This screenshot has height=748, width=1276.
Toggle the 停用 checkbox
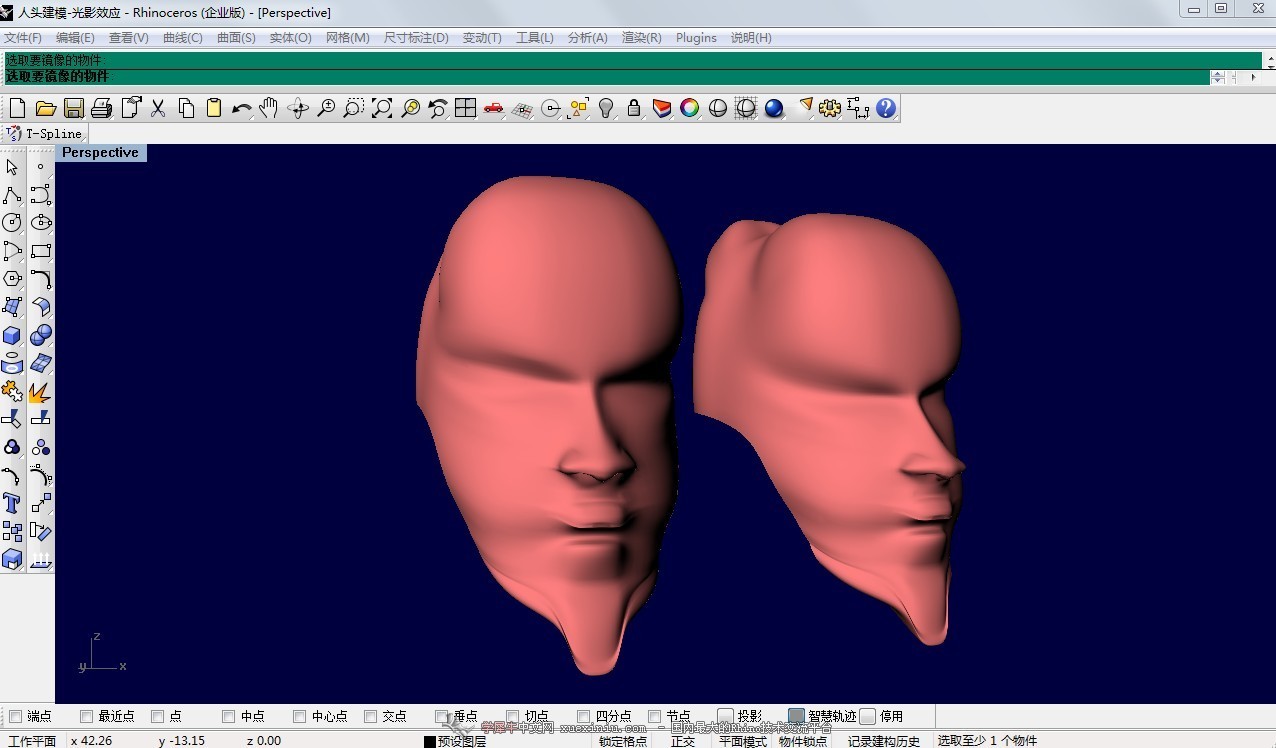pos(868,716)
